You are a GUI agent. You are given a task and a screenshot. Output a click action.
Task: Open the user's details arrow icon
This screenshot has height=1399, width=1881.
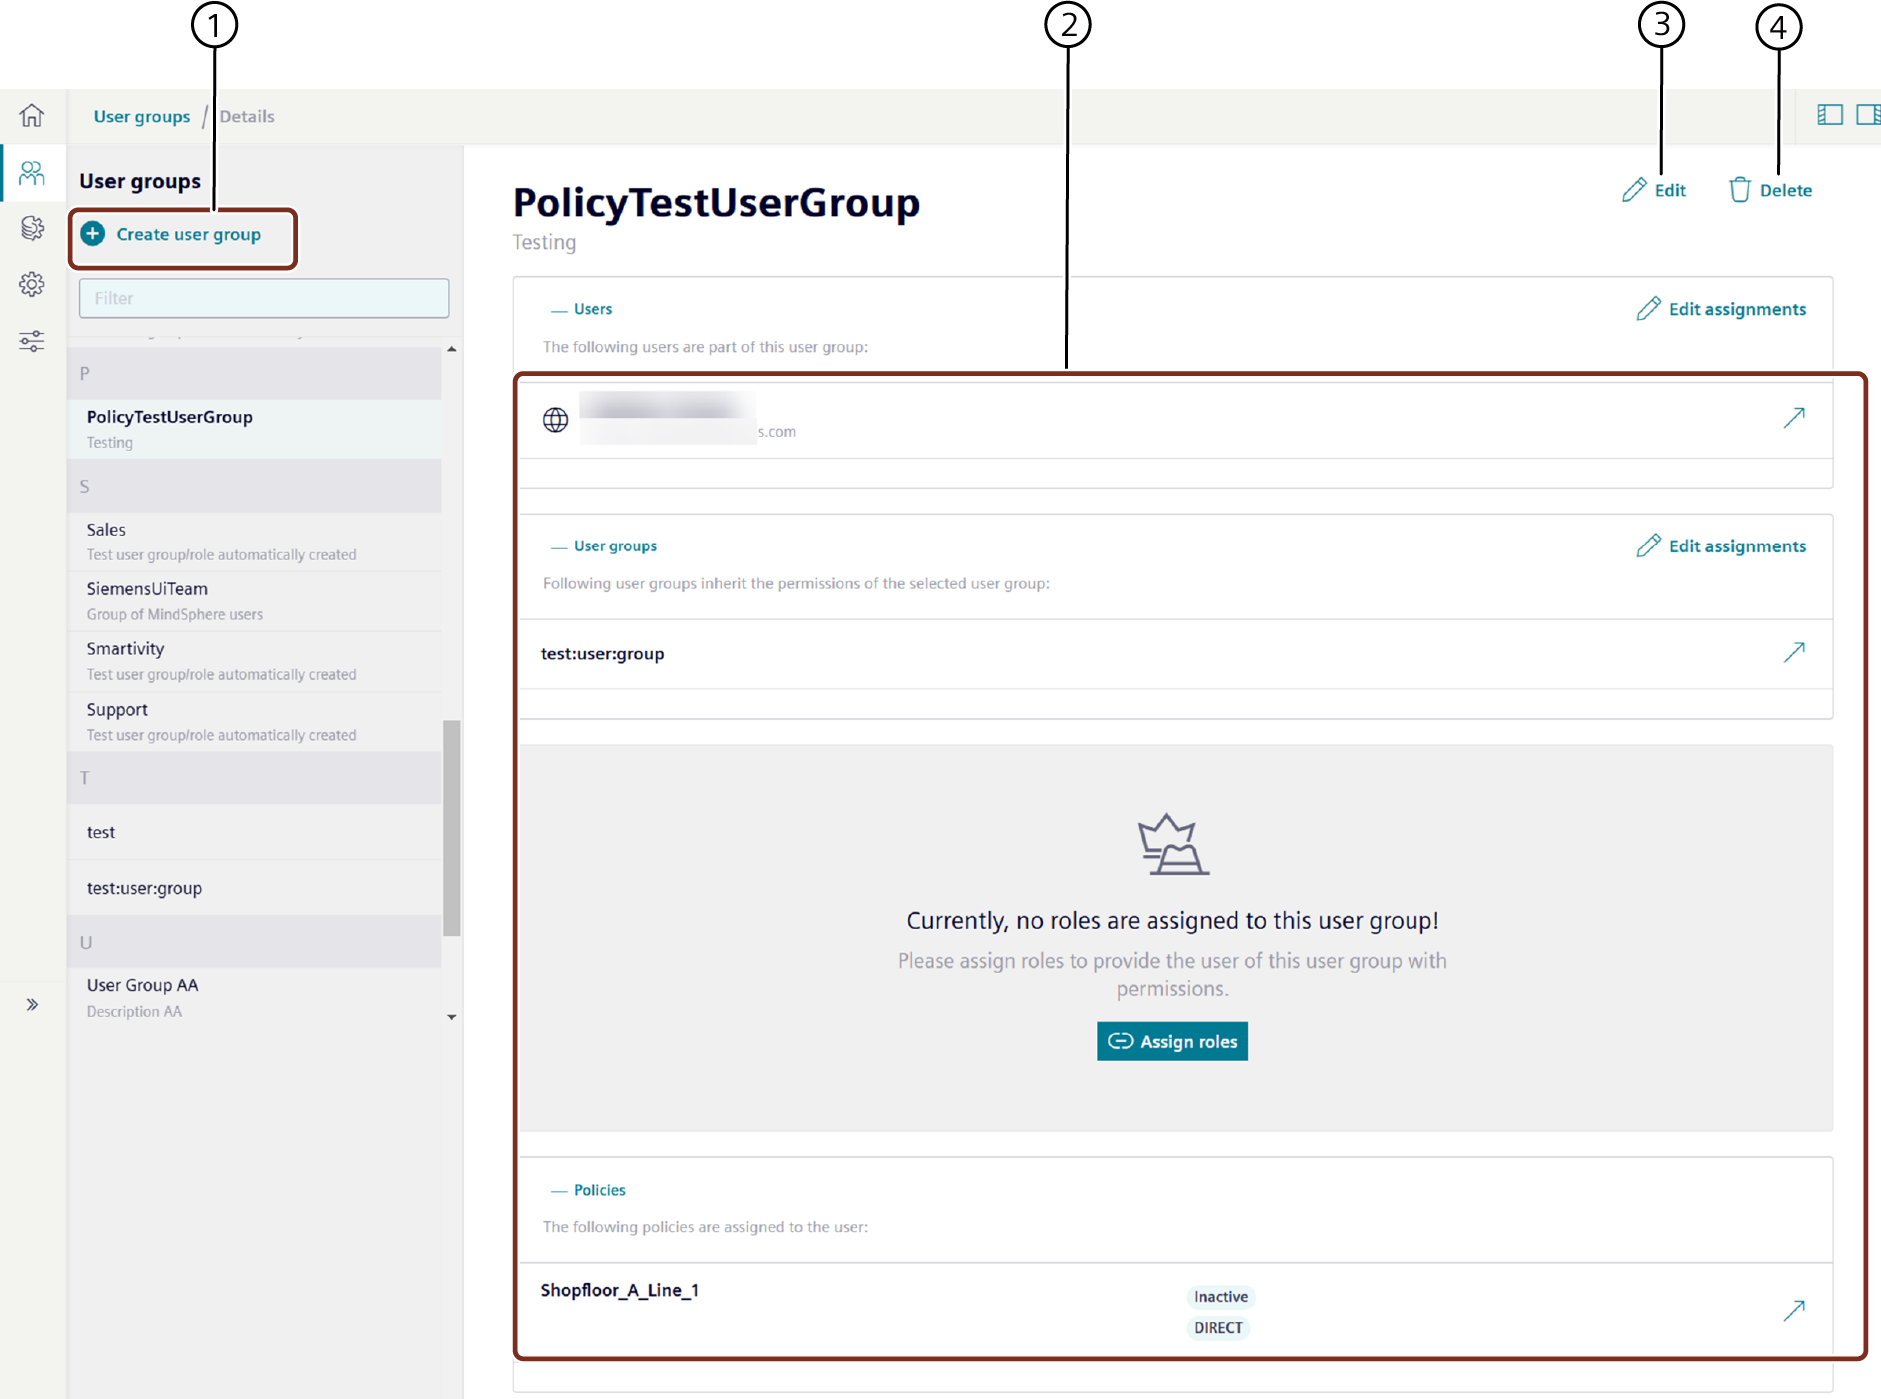pos(1794,418)
